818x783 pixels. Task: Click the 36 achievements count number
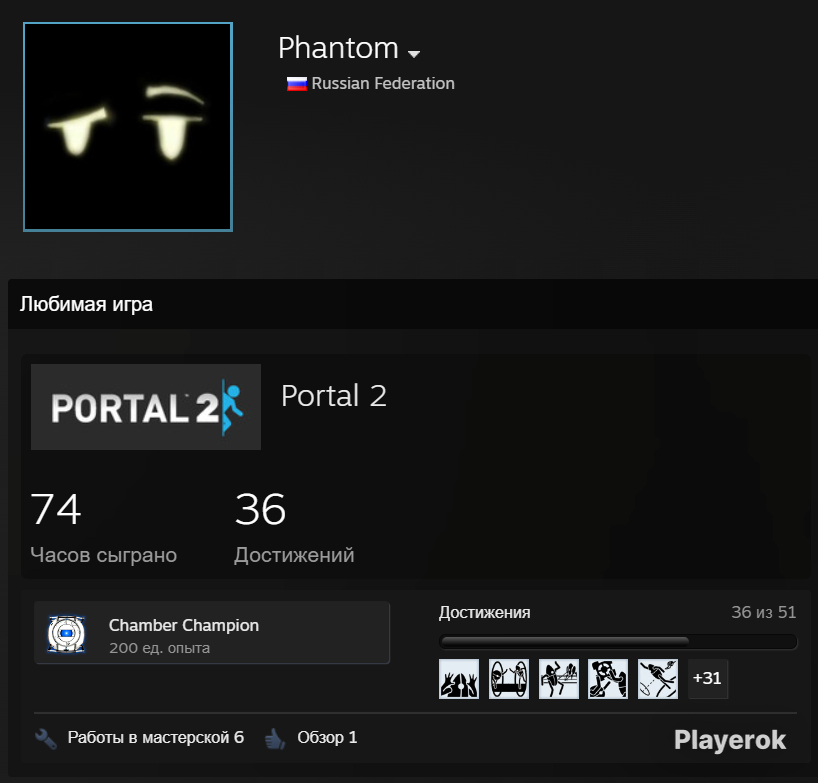pyautogui.click(x=260, y=509)
